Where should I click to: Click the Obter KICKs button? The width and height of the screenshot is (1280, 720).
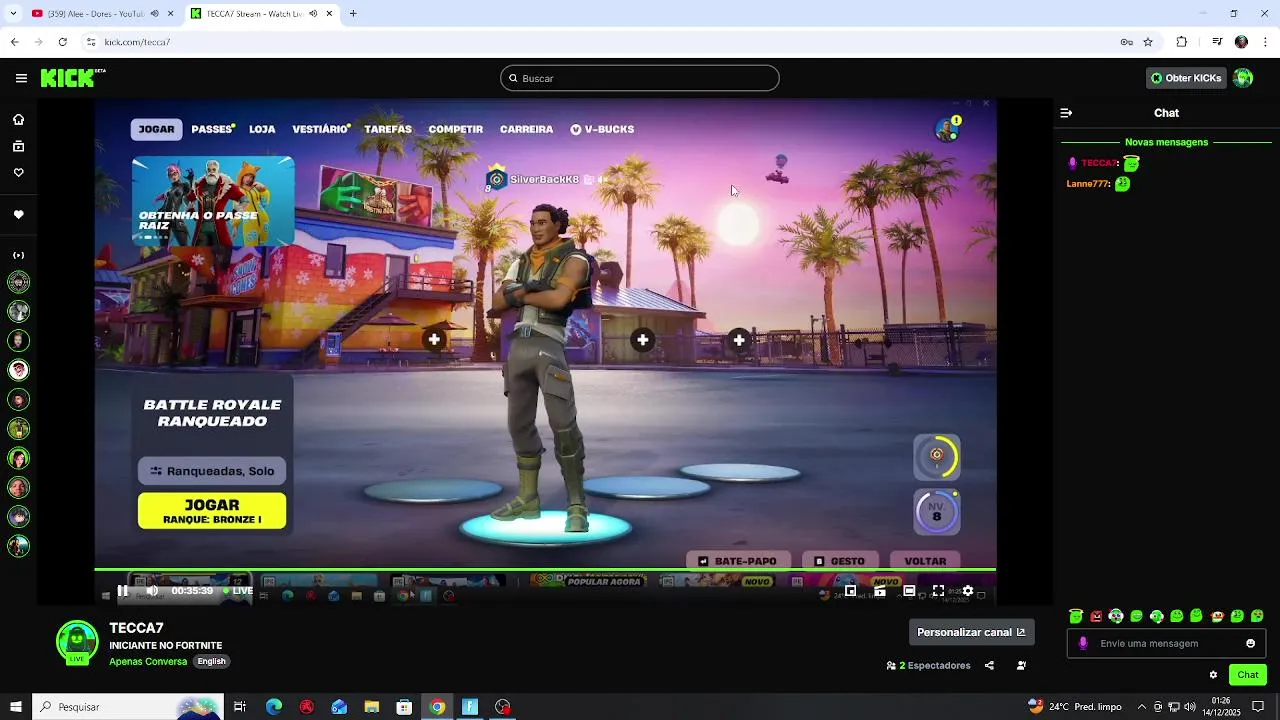click(x=1186, y=78)
